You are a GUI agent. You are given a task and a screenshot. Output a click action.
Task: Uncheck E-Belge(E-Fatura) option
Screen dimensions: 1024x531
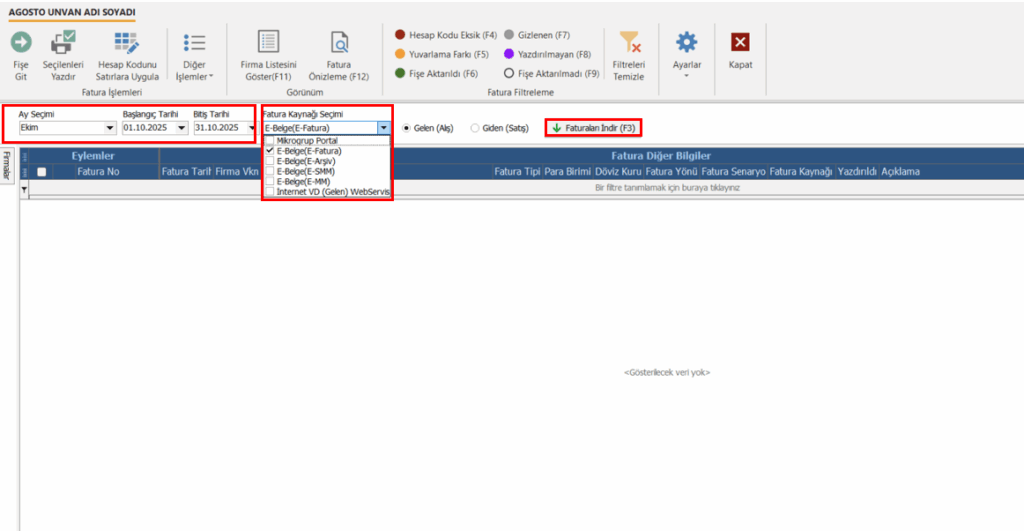[270, 151]
